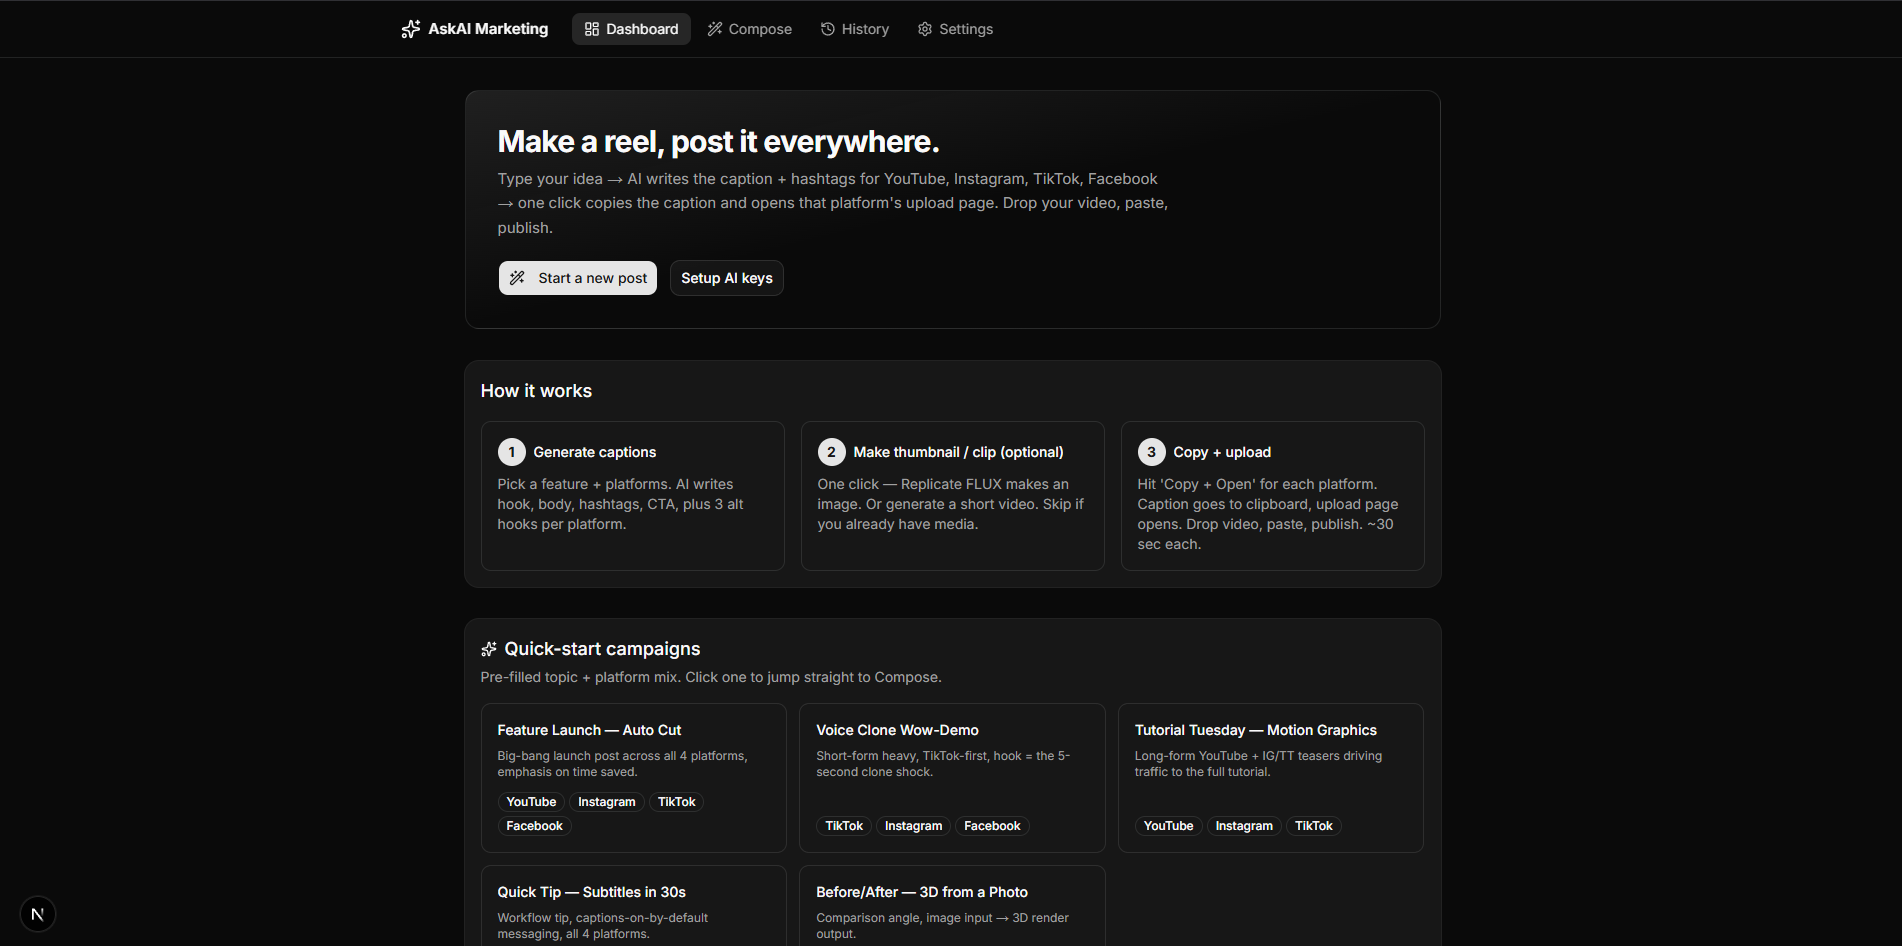The width and height of the screenshot is (1902, 946).
Task: Click Facebook tag in Feature Launch card
Action: pyautogui.click(x=535, y=826)
